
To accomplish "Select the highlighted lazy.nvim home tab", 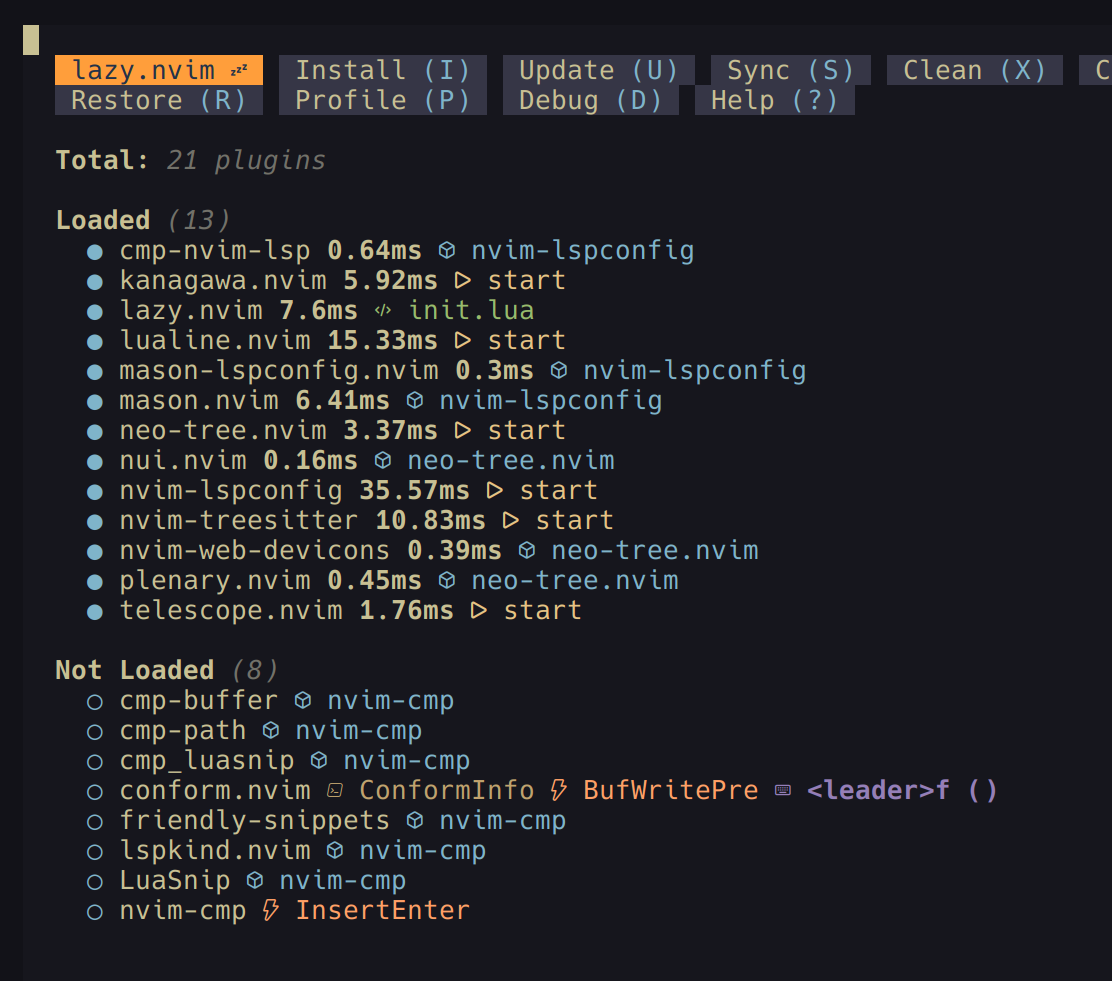I will [x=159, y=70].
